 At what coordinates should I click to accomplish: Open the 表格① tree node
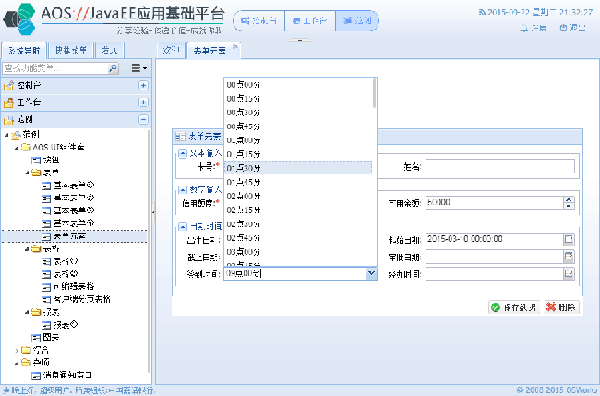pos(66,262)
